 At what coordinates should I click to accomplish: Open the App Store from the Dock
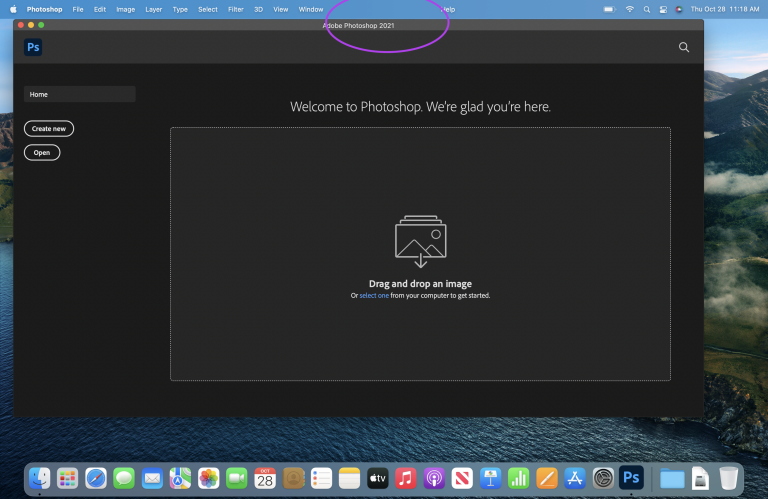click(575, 478)
